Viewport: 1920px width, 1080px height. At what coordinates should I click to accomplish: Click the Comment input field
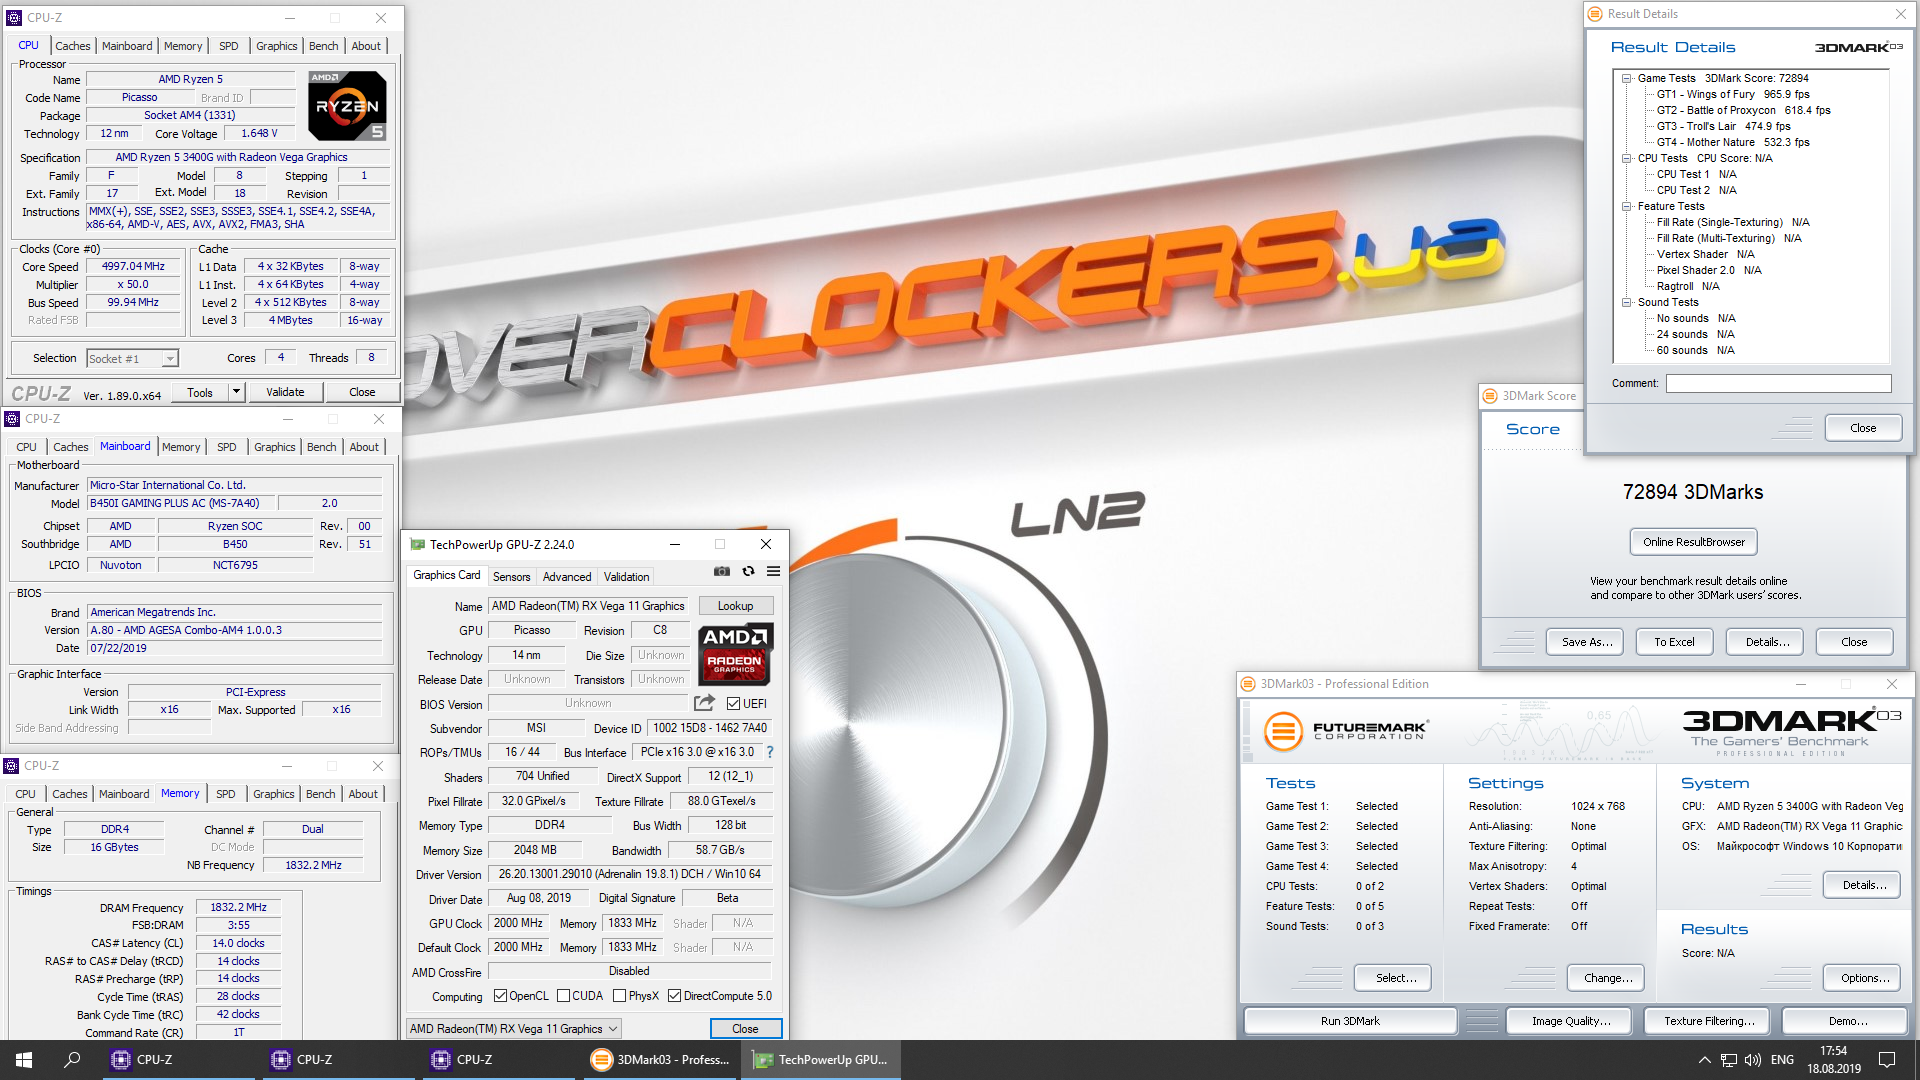coord(1779,384)
